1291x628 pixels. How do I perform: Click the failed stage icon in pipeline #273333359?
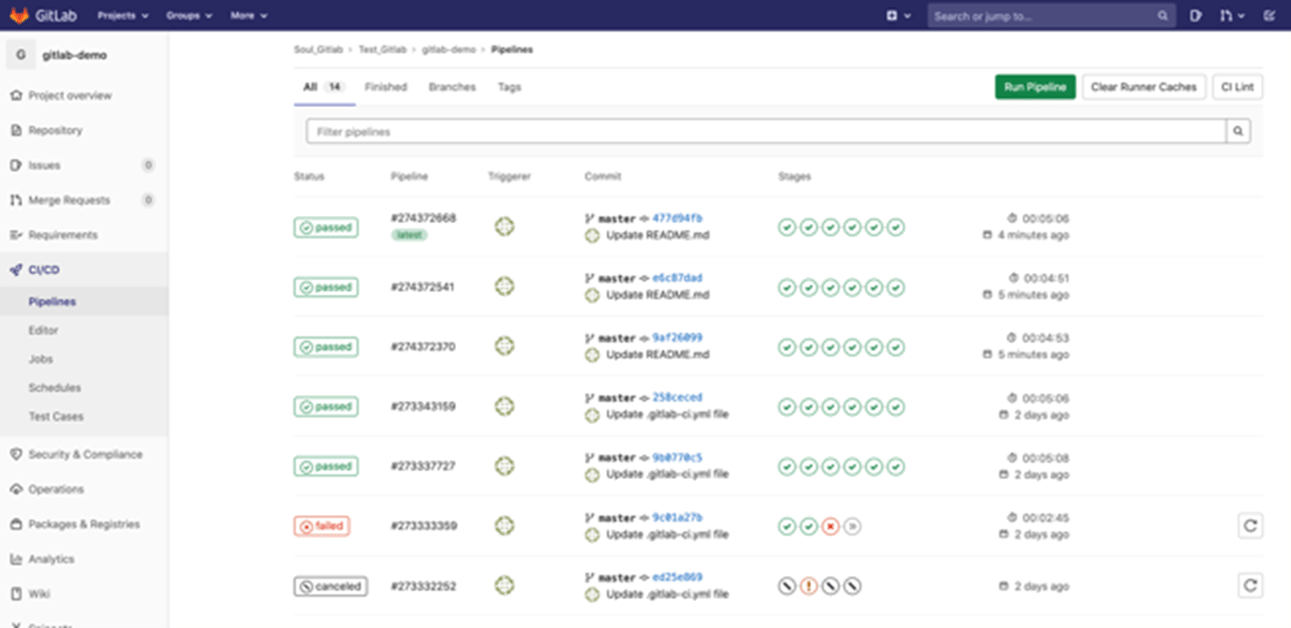pyautogui.click(x=830, y=527)
